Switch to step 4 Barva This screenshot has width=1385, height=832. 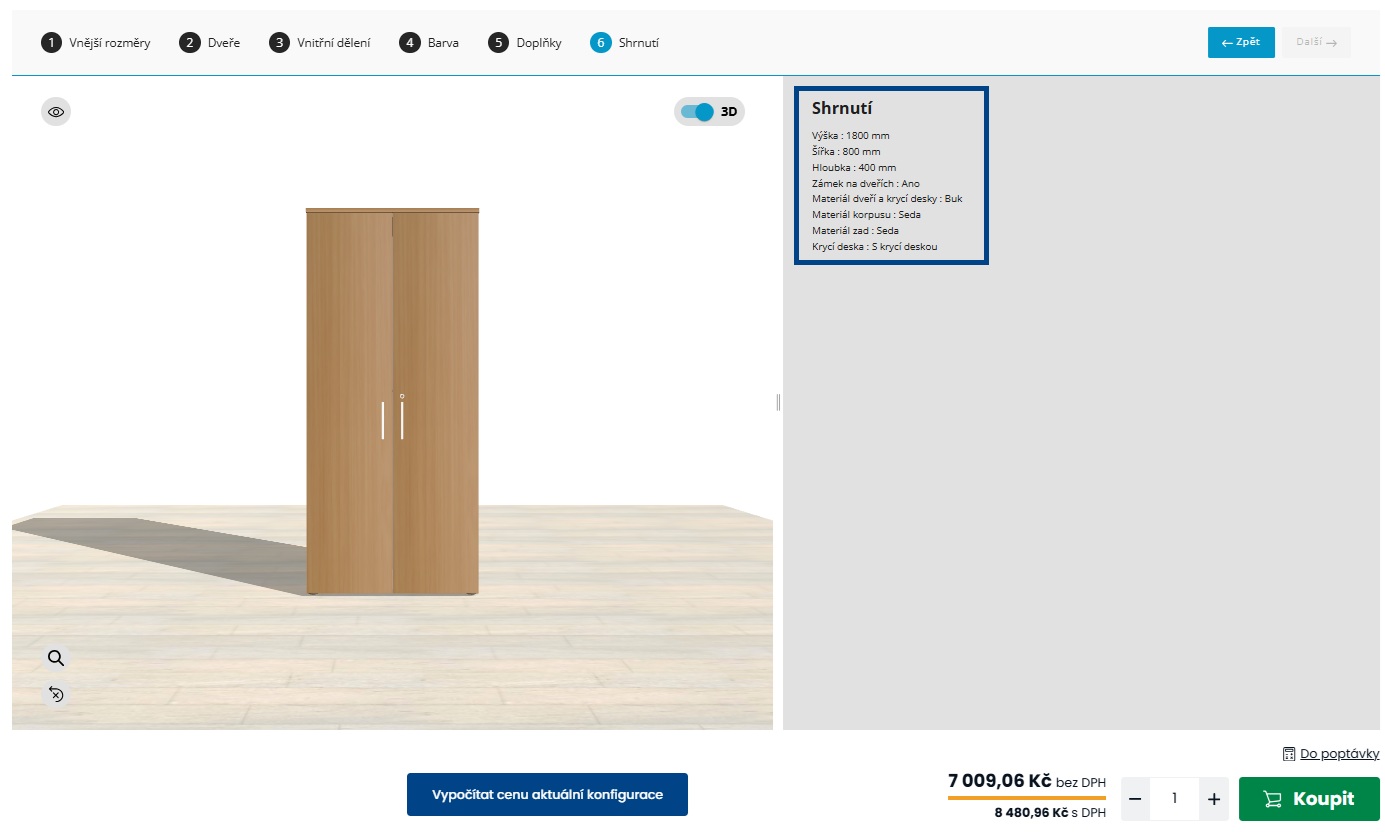click(429, 42)
